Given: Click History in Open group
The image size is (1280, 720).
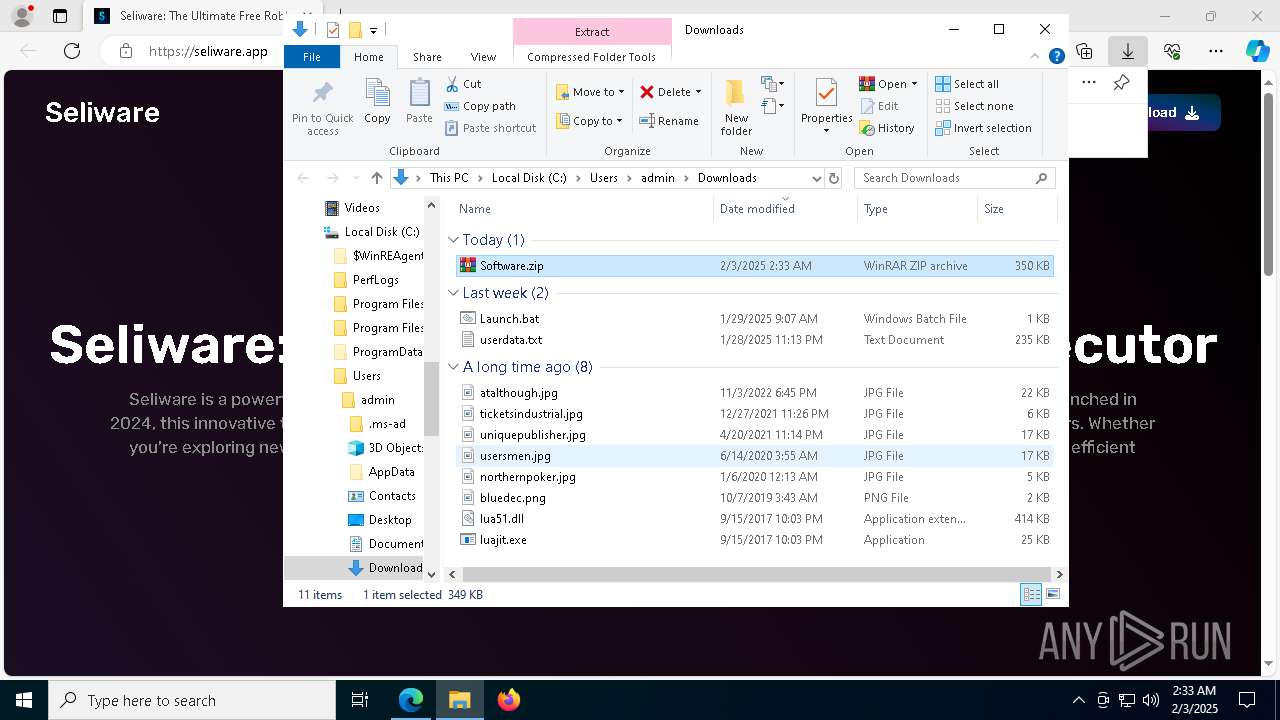Looking at the screenshot, I should pos(887,128).
